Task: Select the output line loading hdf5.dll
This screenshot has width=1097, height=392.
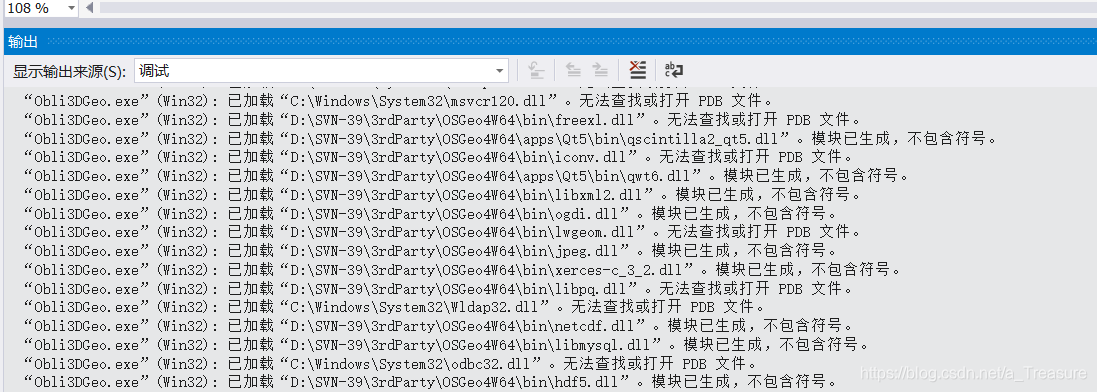Action: click(x=431, y=383)
